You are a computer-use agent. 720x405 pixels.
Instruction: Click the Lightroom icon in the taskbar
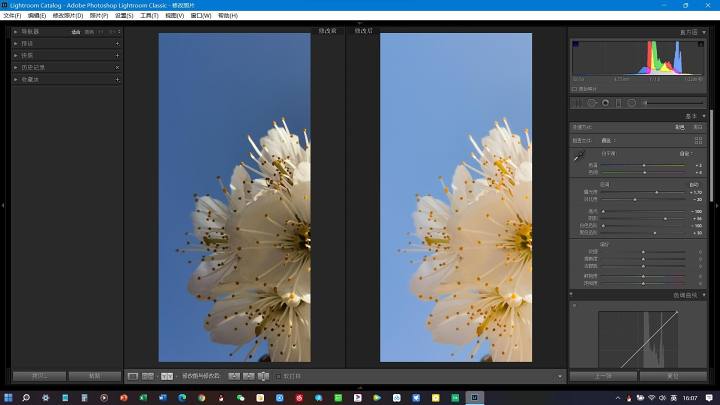(474, 398)
